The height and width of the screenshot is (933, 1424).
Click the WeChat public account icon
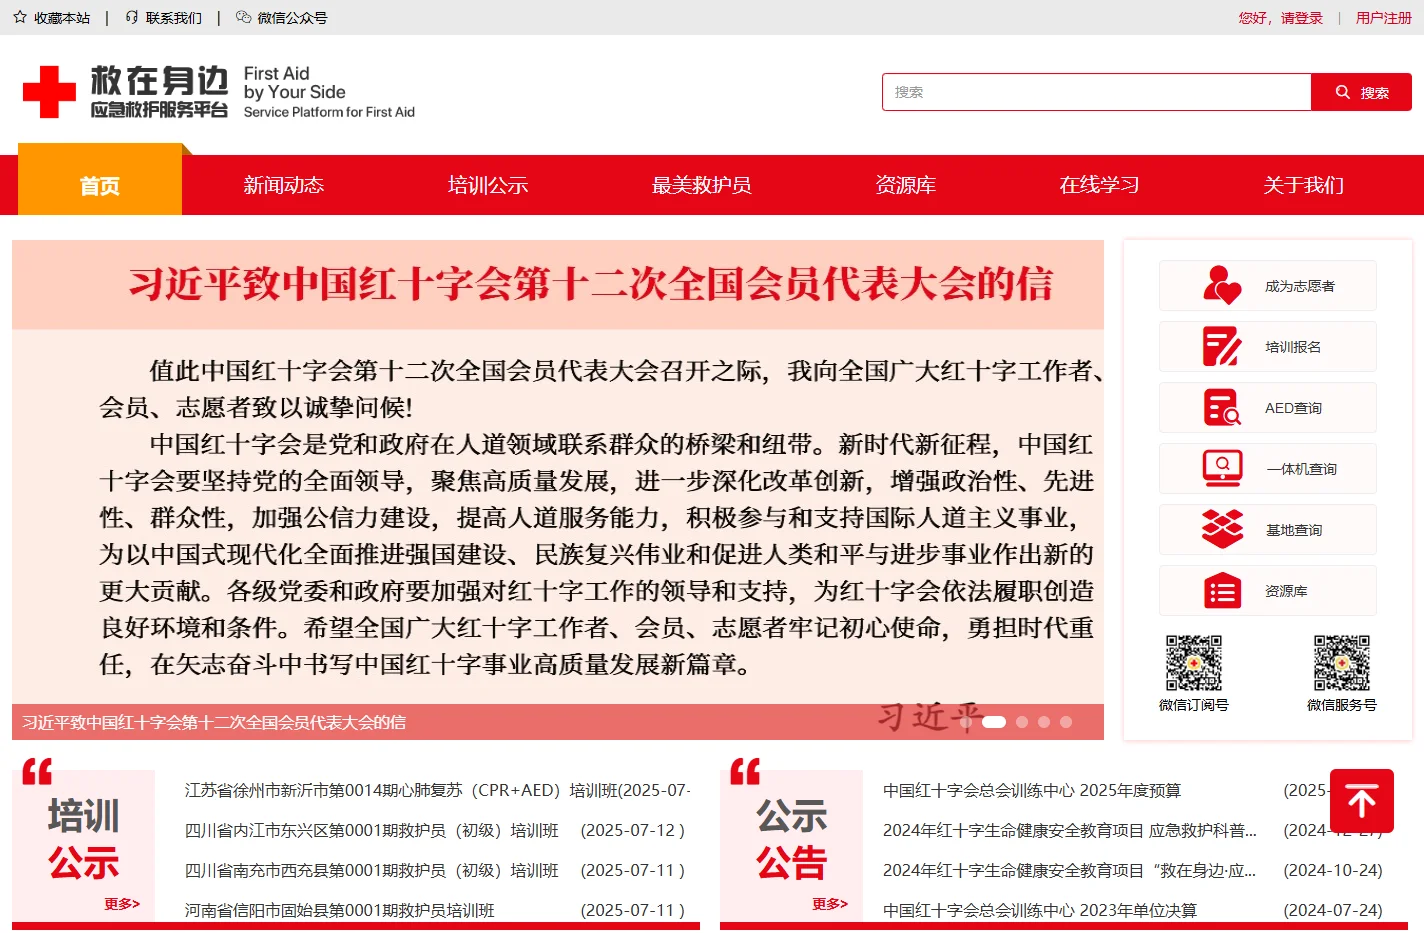(243, 17)
